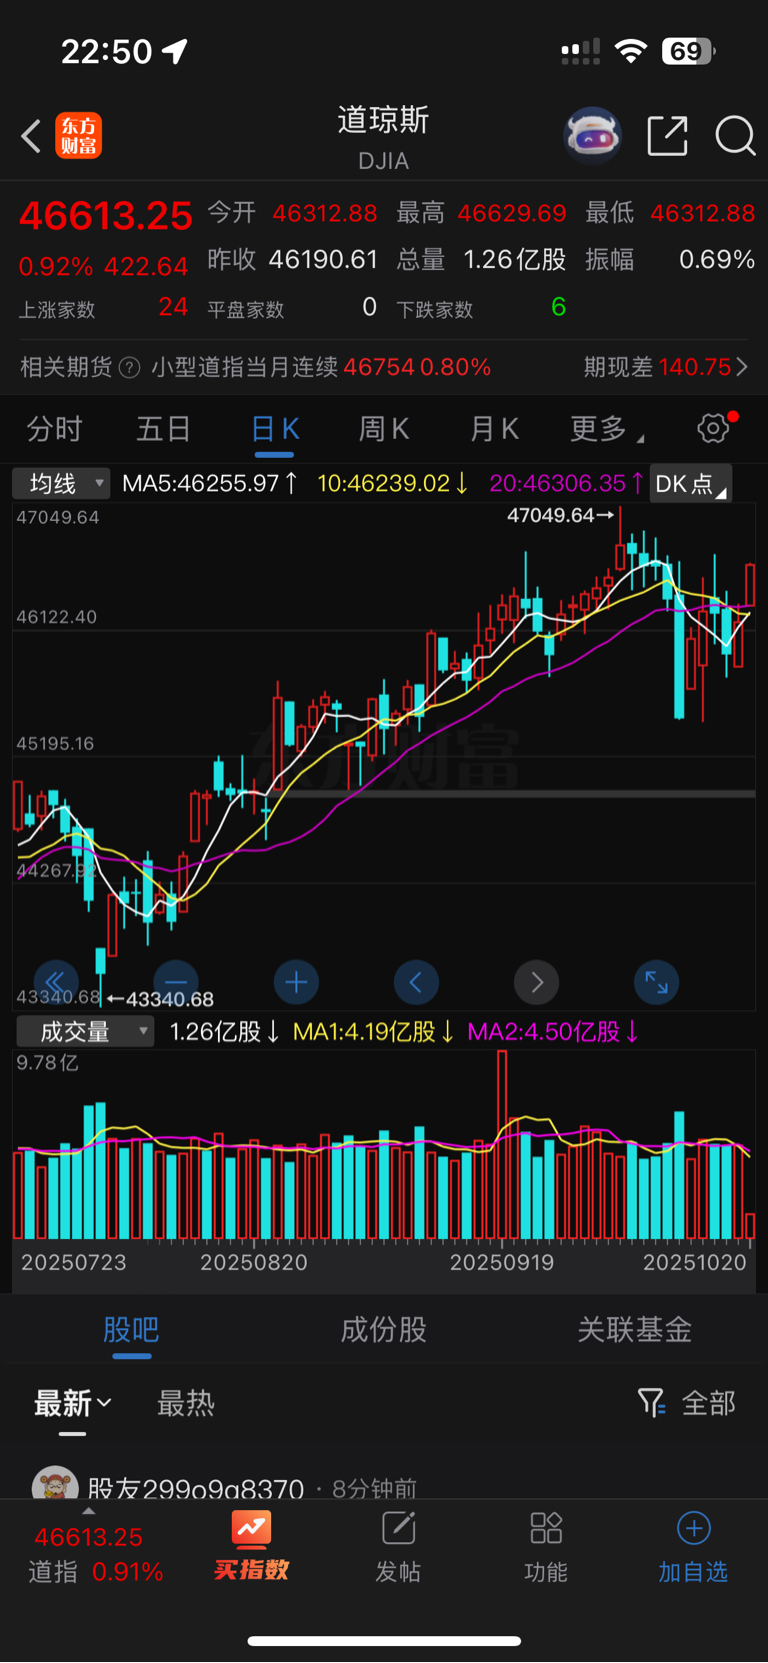768x1663 pixels.
Task: Zoom out chart with minus button
Action: click(176, 983)
